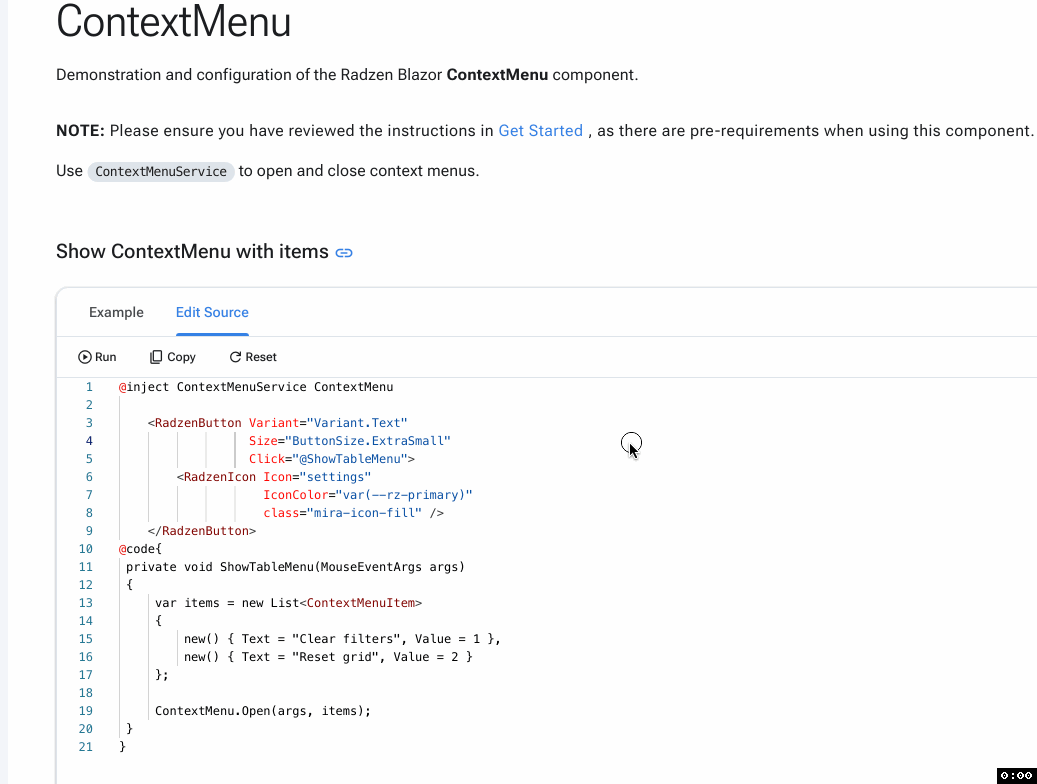Viewport: 1037px width, 784px height.
Task: Click the bold 'NOTE:' text
Action: [81, 131]
